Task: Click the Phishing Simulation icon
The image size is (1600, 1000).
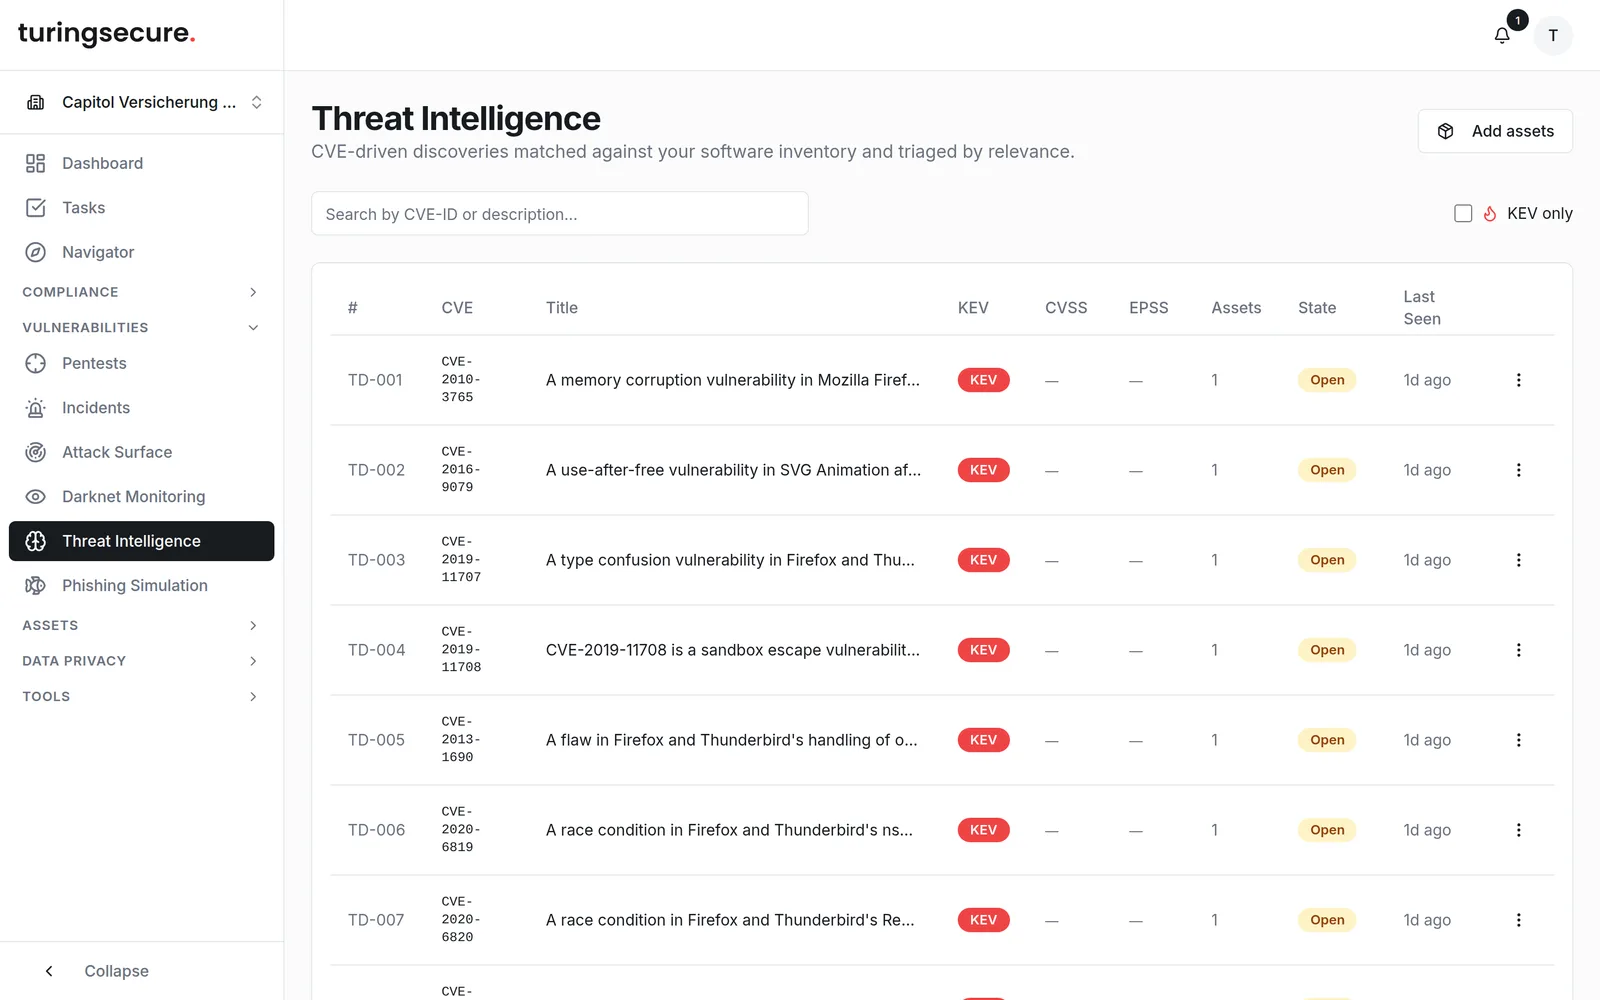Action: [36, 586]
